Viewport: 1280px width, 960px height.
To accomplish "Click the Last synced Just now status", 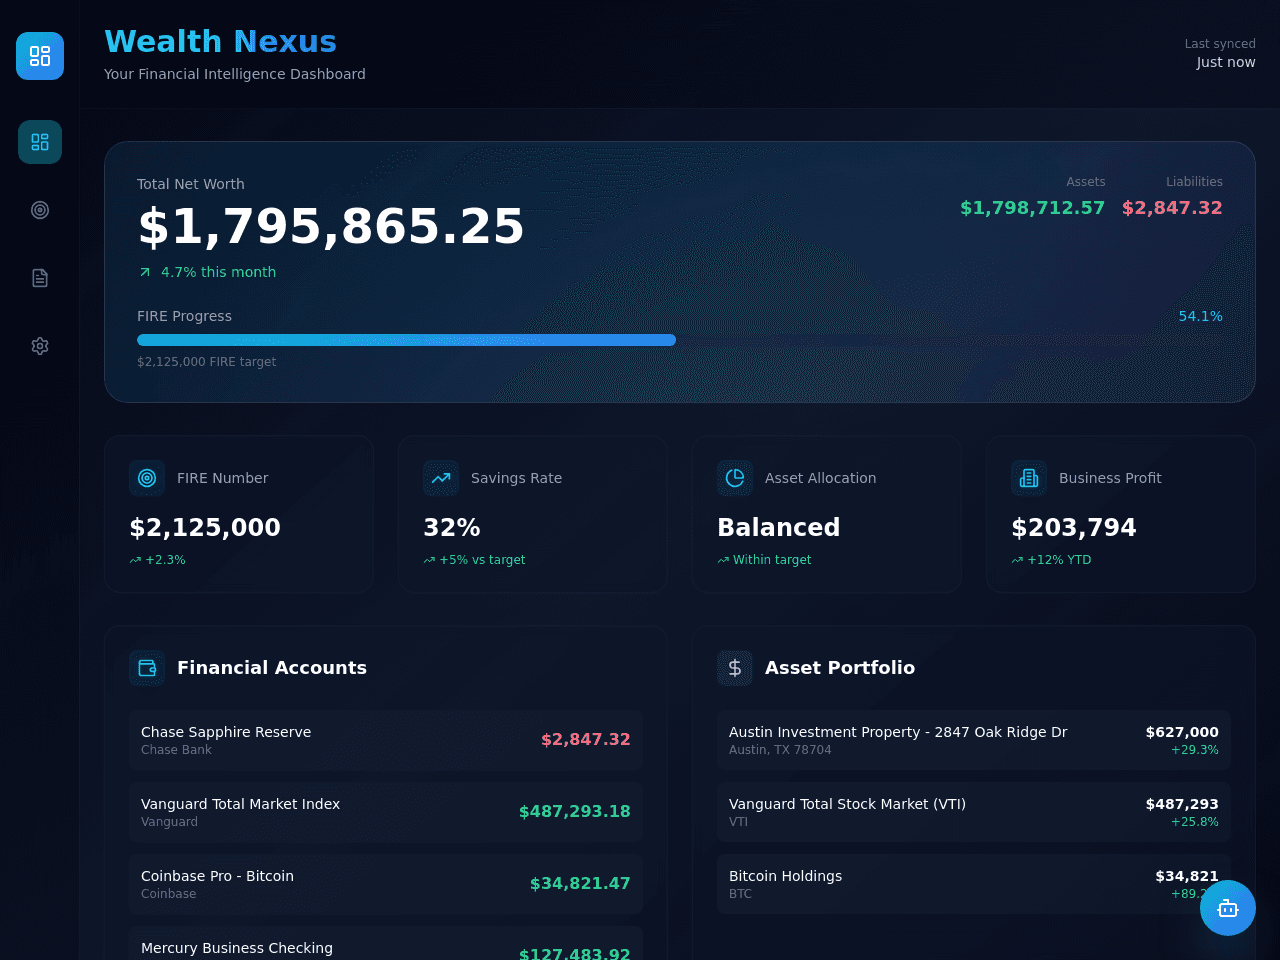I will coord(1220,53).
